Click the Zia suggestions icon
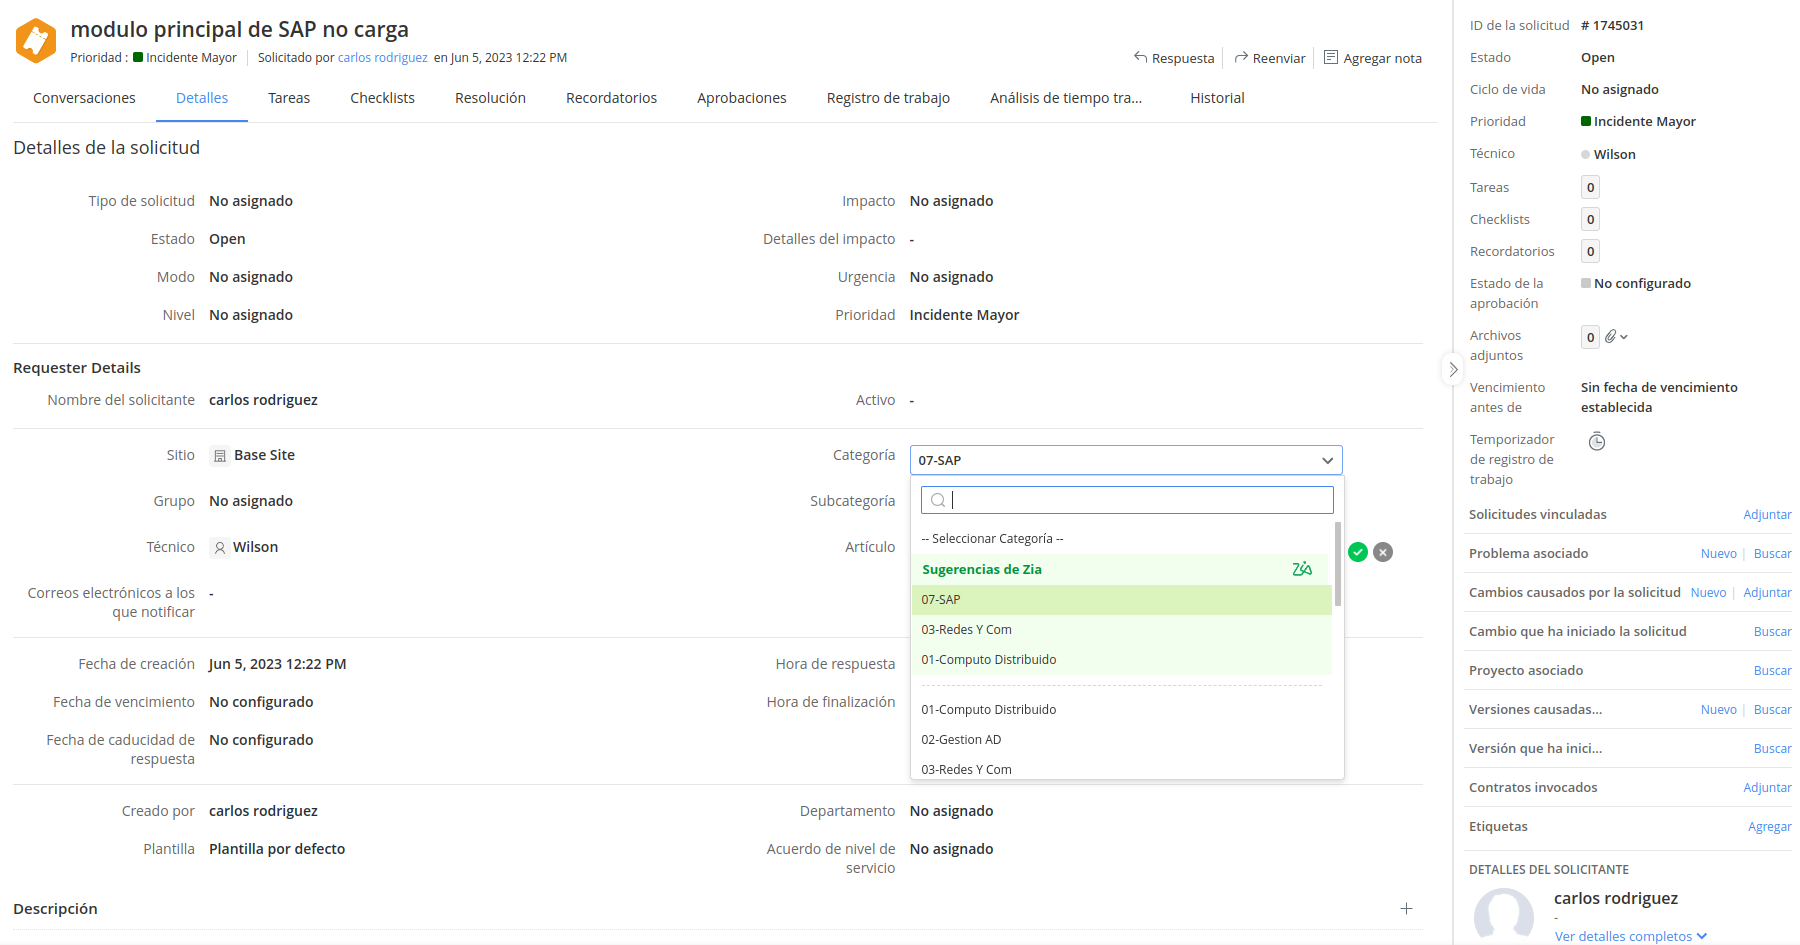This screenshot has width=1800, height=945. (x=1301, y=569)
